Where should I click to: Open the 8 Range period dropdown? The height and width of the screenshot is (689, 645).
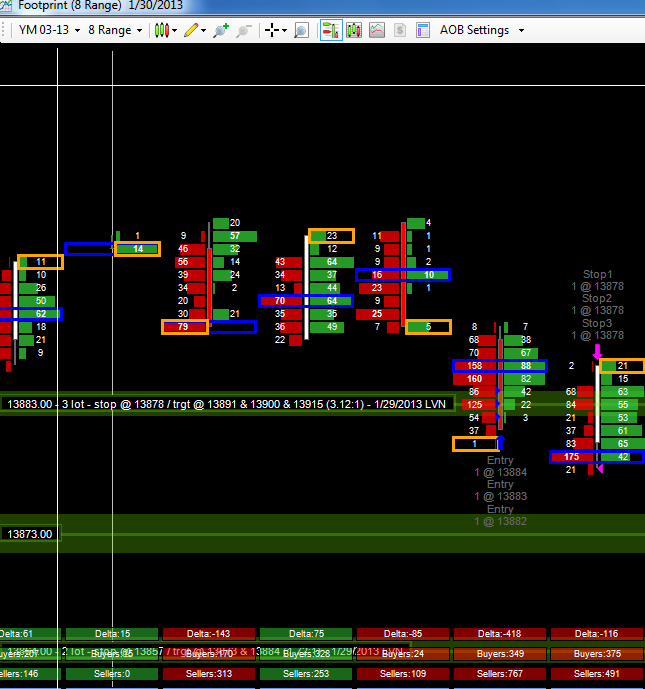[x=115, y=30]
